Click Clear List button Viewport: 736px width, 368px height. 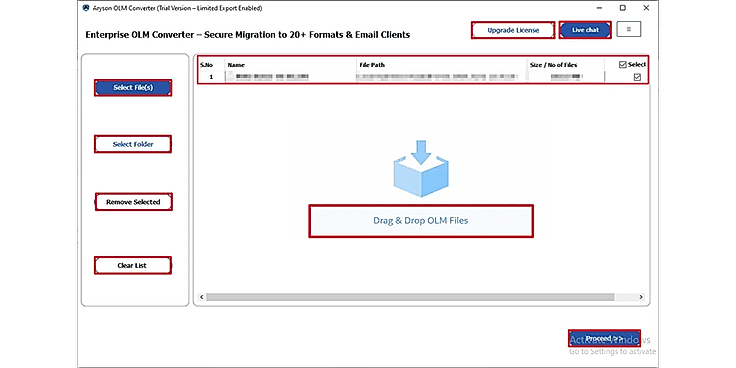(x=132, y=266)
